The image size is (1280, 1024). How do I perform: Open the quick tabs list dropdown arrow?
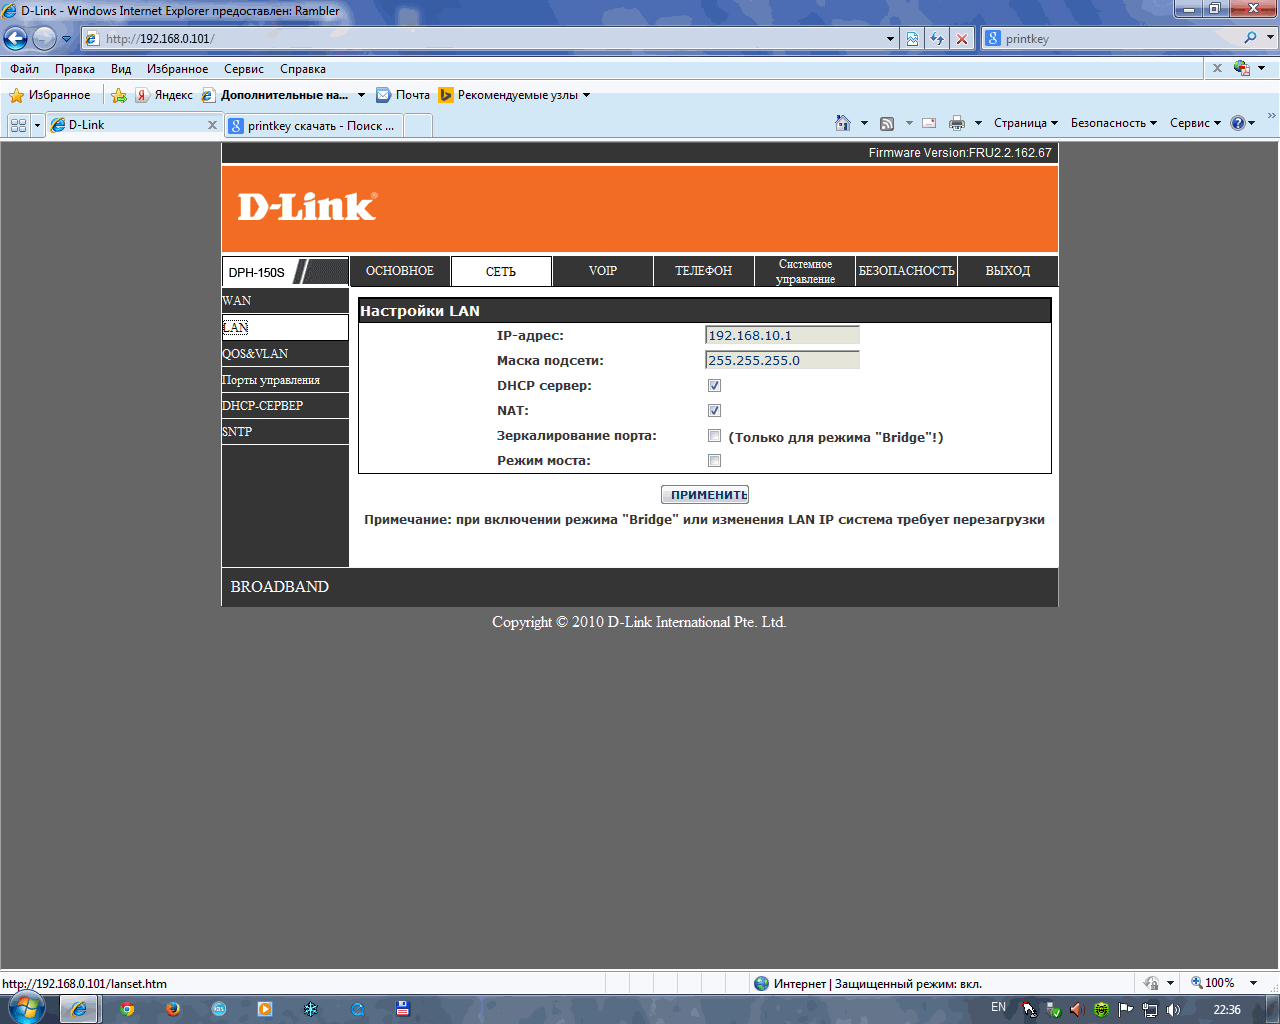point(37,125)
